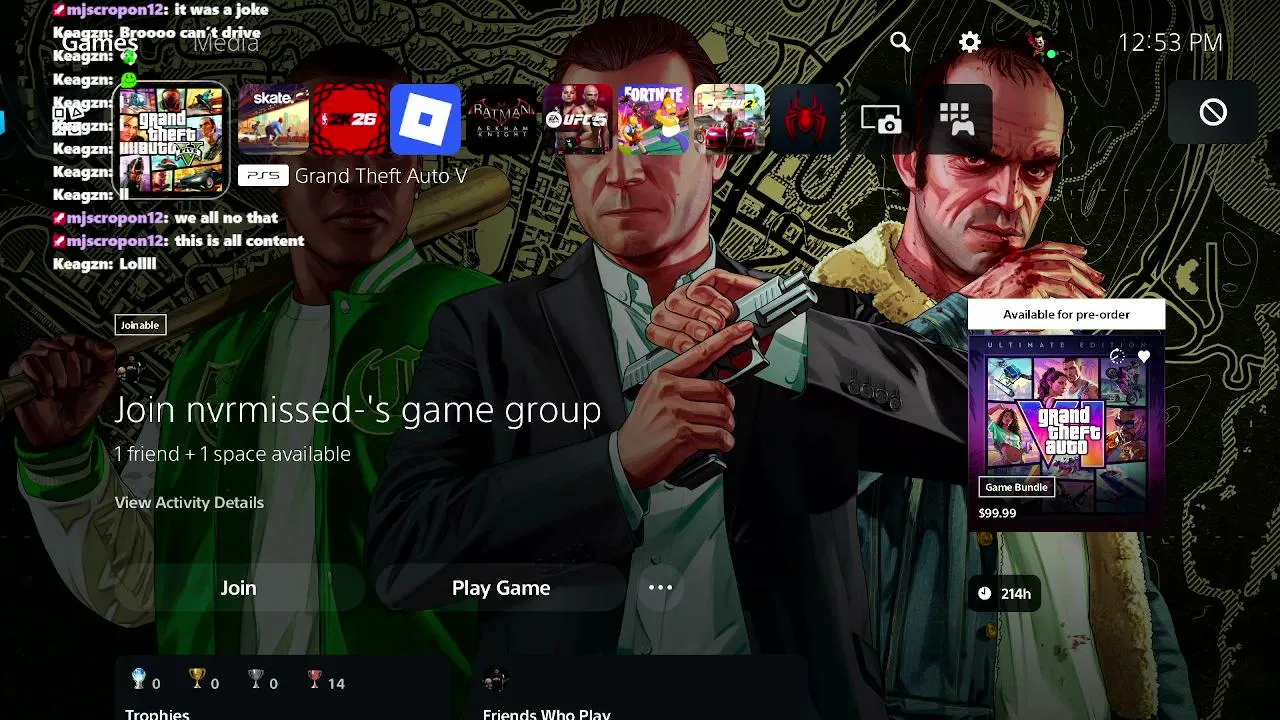Viewport: 1280px width, 720px height.
Task: Open the Friends Who Play card
Action: (640, 688)
